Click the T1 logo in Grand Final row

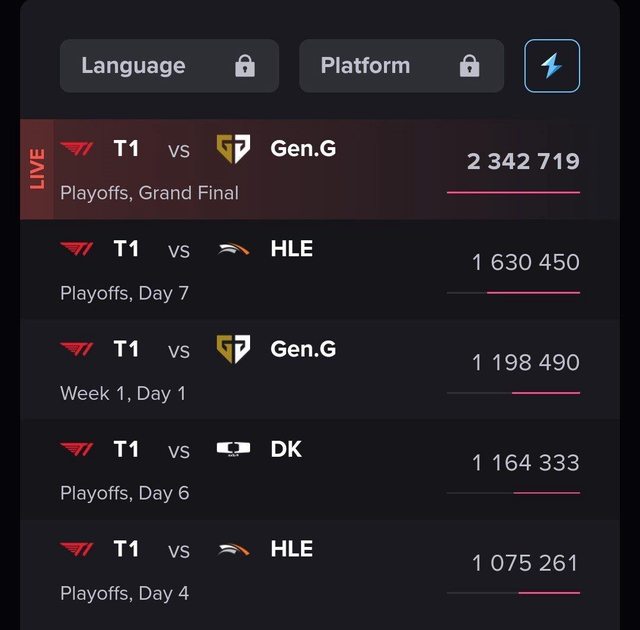77,149
